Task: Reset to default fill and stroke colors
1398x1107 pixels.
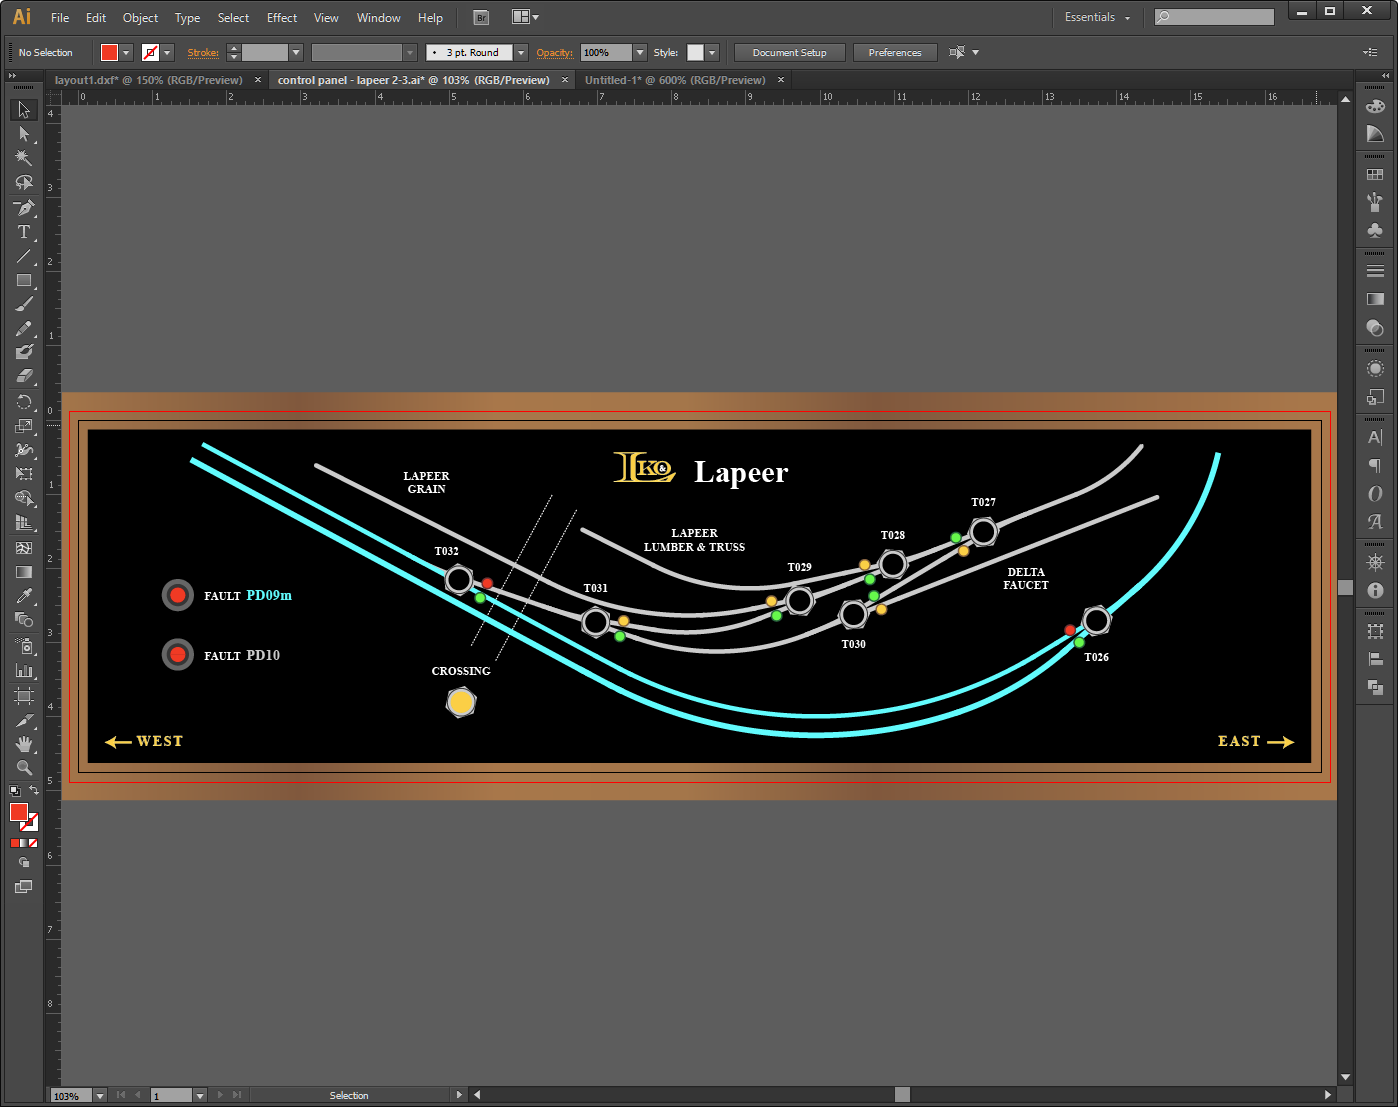Action: tap(14, 791)
